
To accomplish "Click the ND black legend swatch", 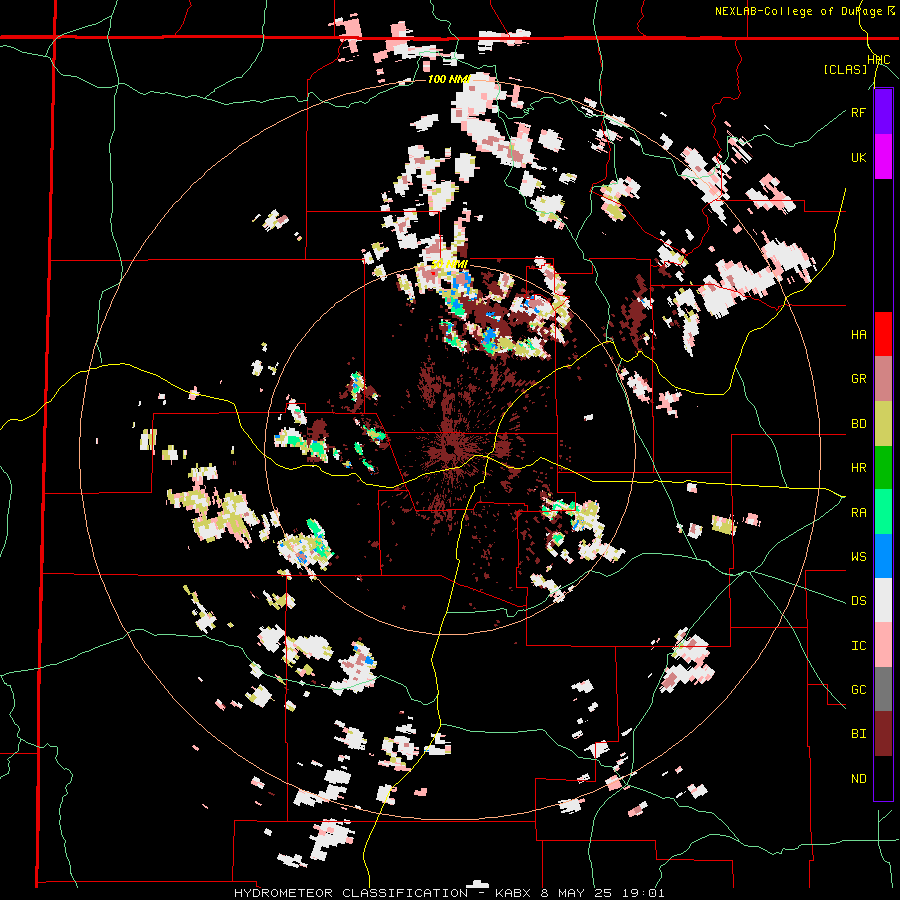I will point(883,778).
